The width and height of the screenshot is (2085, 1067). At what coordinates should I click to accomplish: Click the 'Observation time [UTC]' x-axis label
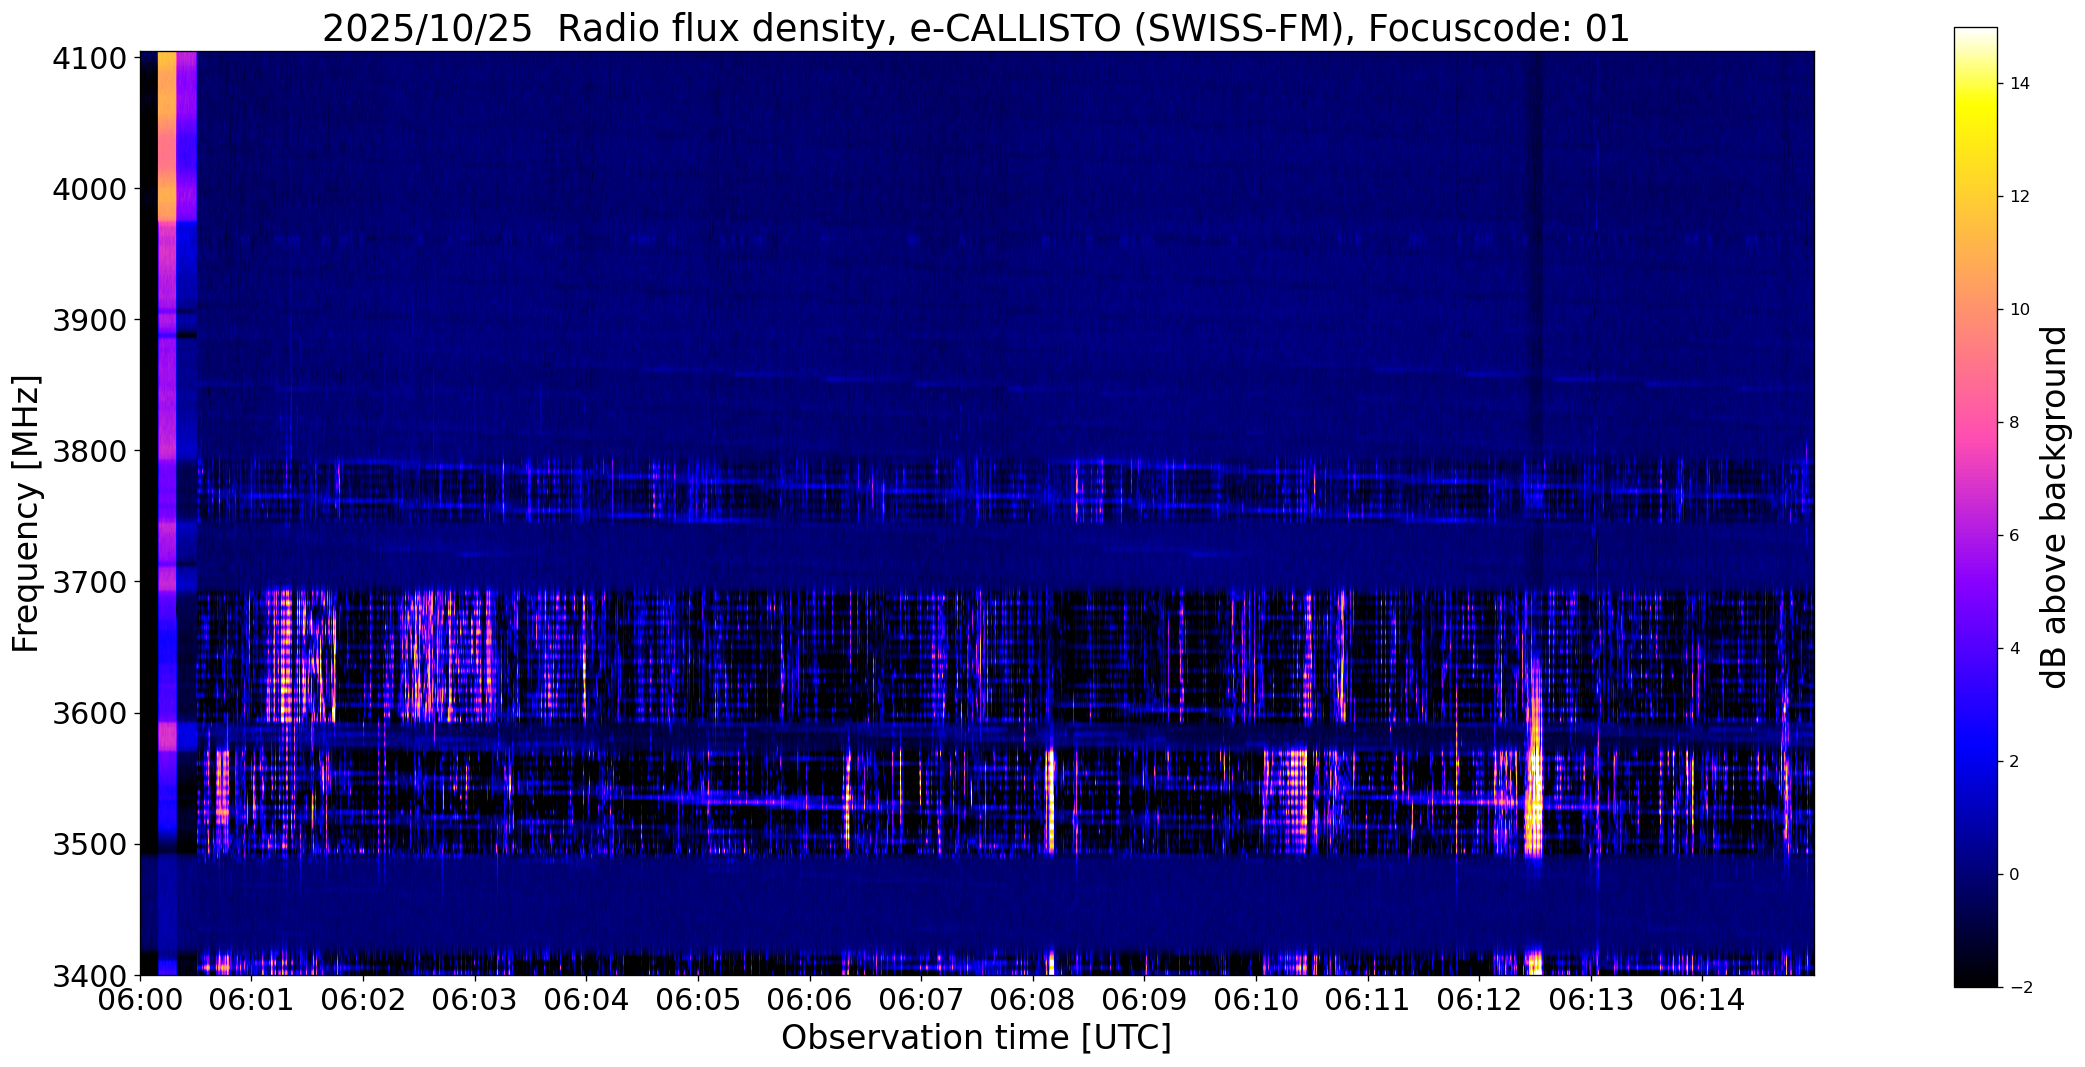tap(976, 1038)
